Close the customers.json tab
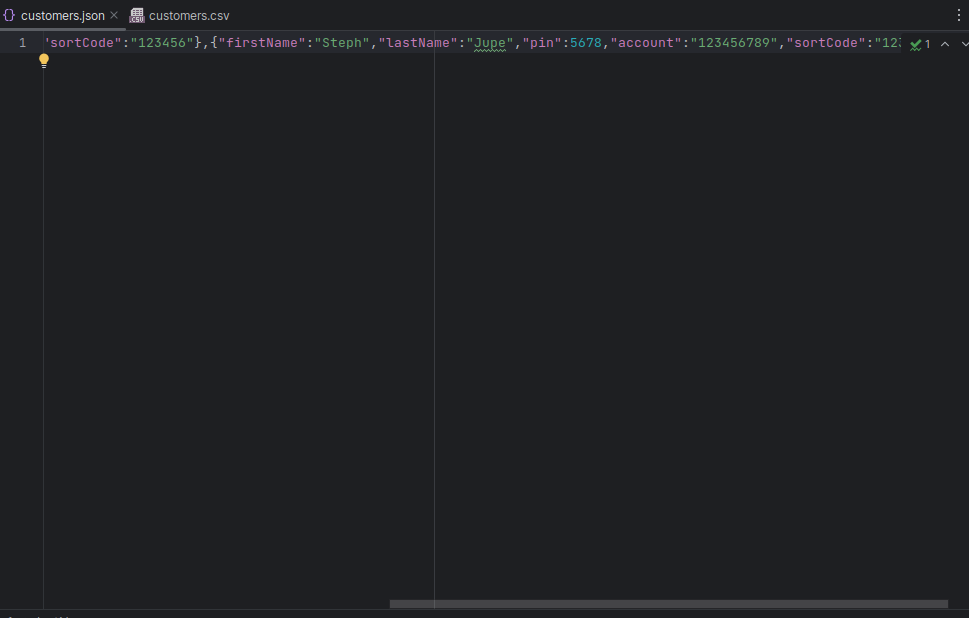 (x=114, y=15)
